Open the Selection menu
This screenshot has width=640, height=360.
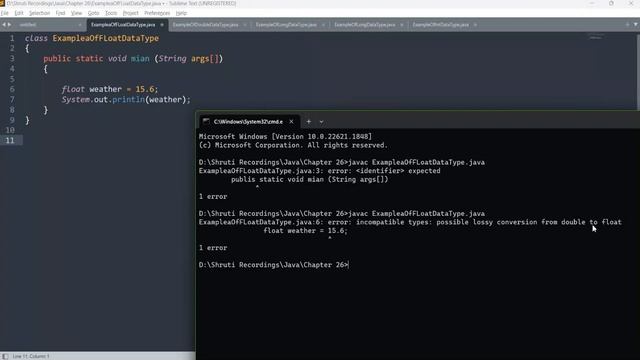tap(39, 13)
